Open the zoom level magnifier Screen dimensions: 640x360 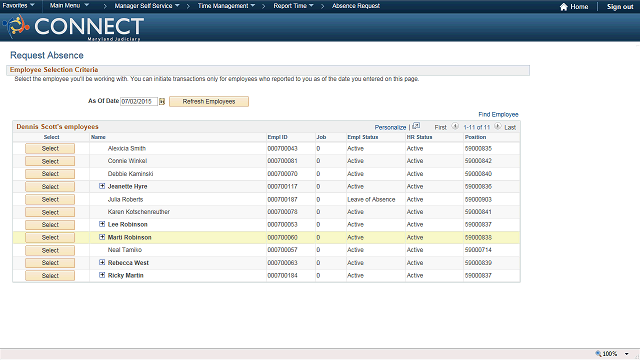tap(598, 353)
